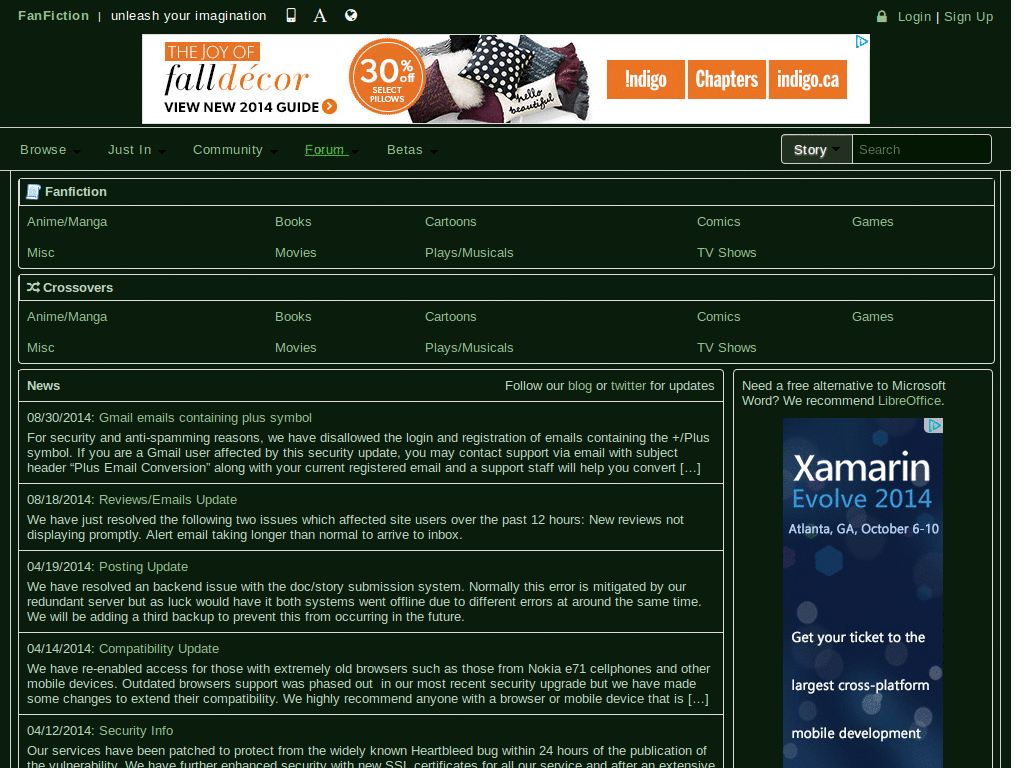Click the twitter link in News header

pyautogui.click(x=628, y=386)
